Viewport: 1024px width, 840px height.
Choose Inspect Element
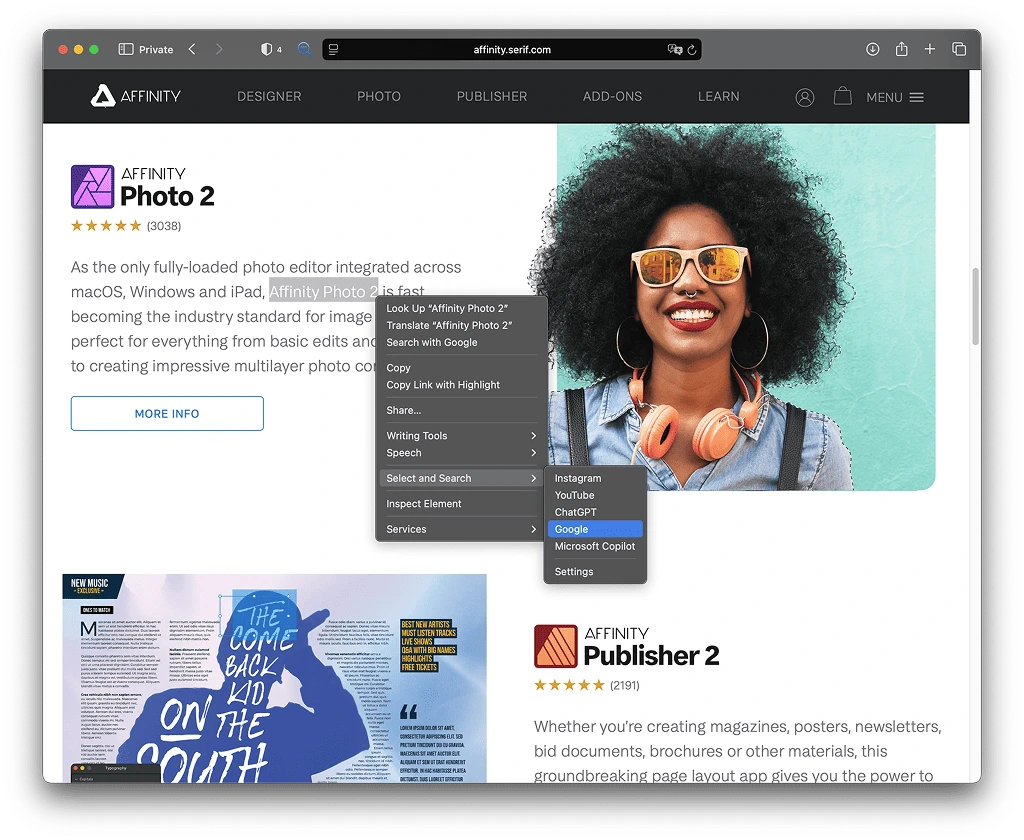(x=460, y=504)
